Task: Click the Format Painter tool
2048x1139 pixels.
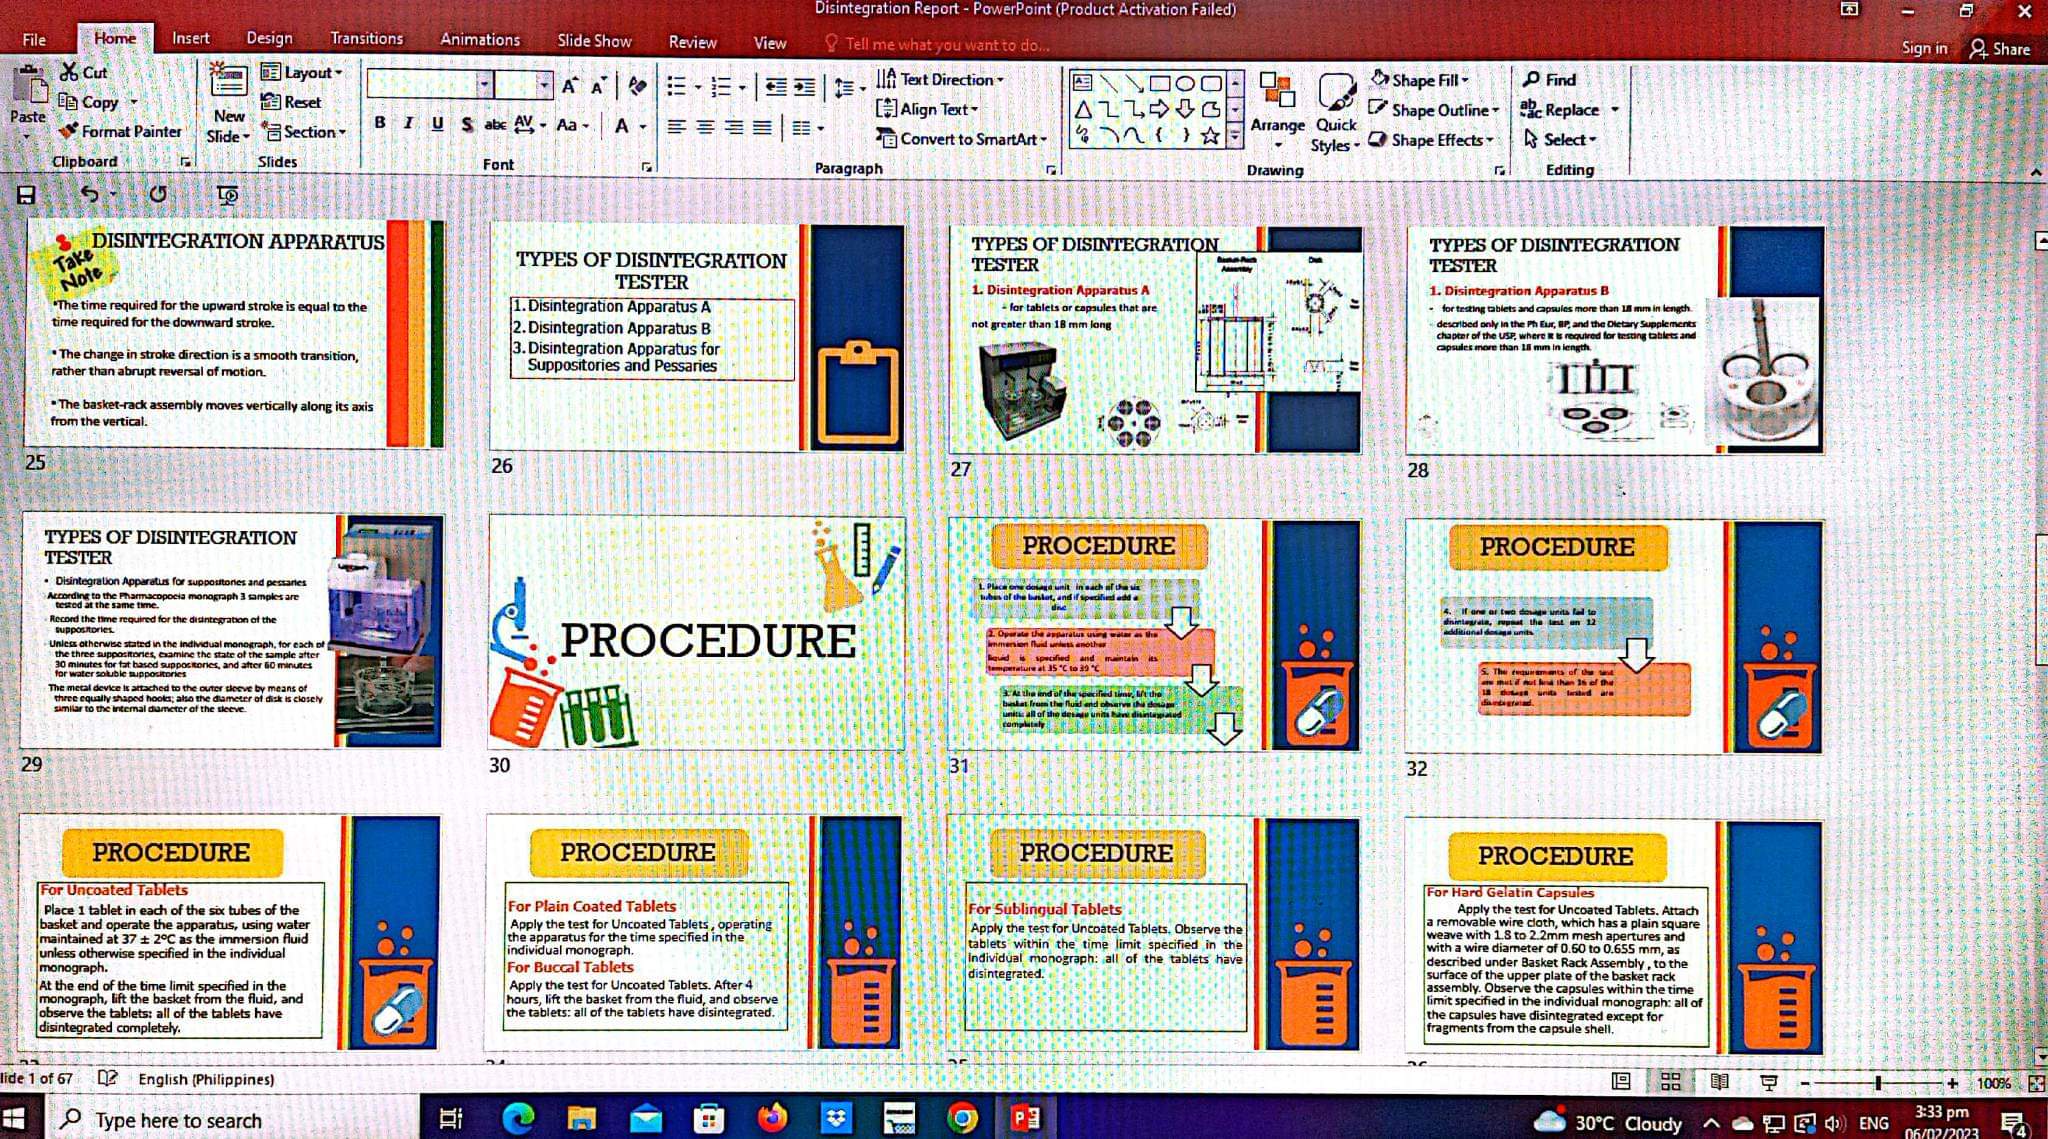Action: point(120,131)
